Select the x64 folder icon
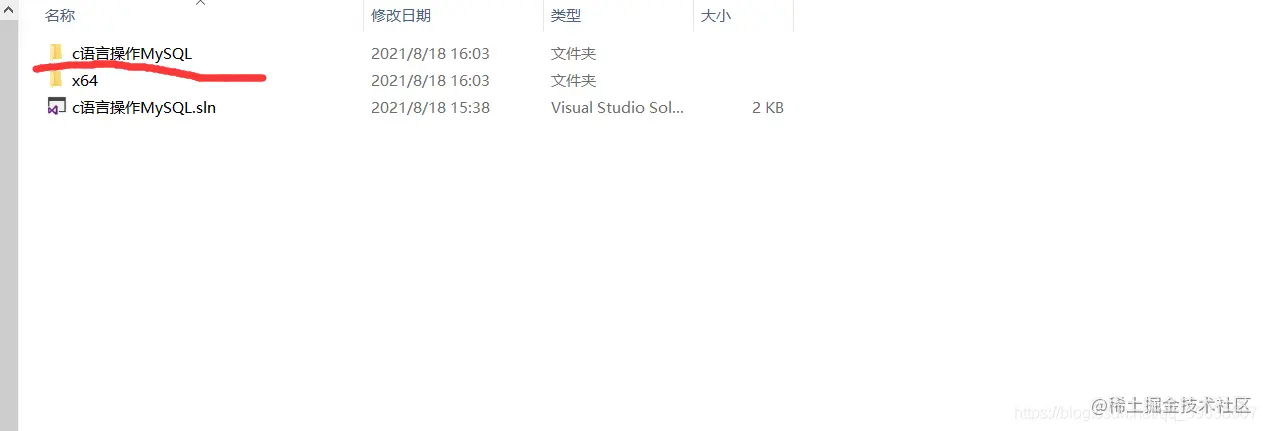 coord(56,80)
